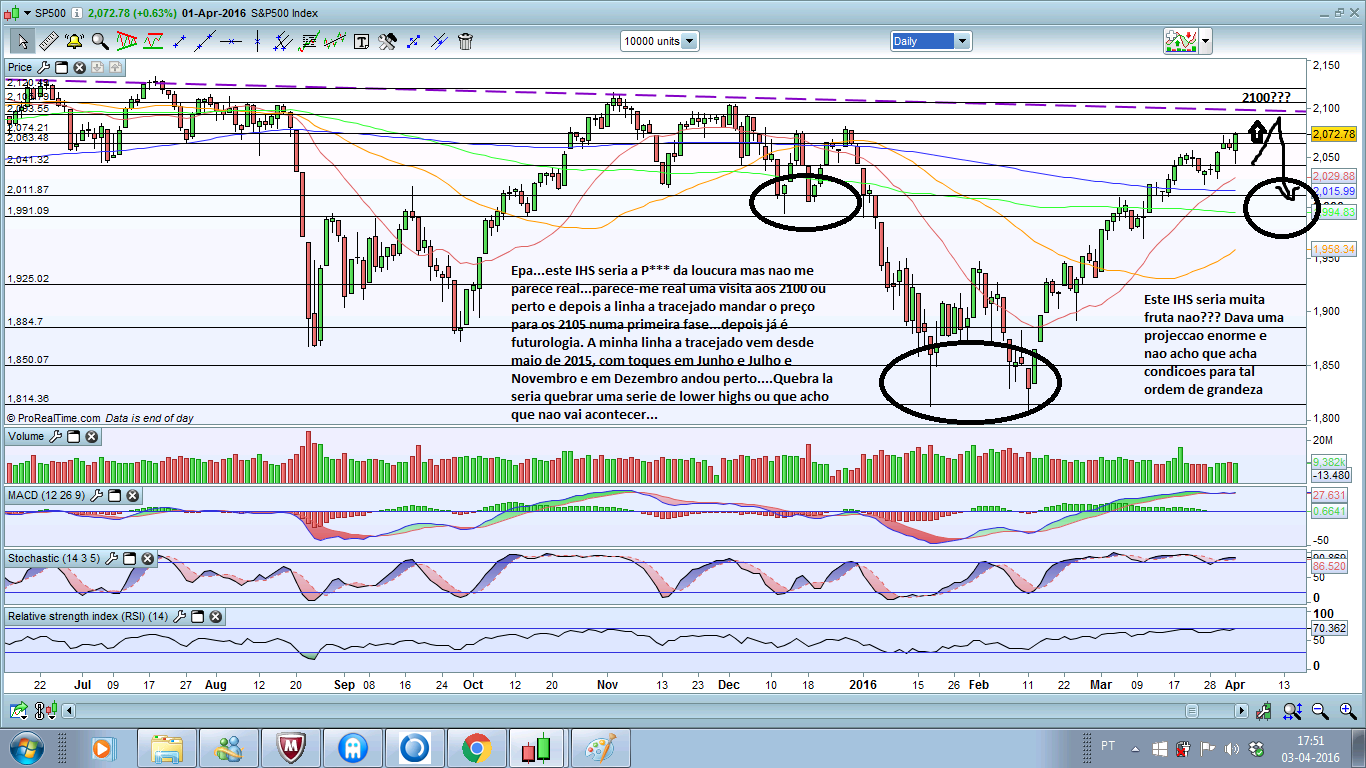Click the SP500 info icon
This screenshot has height=768, width=1366.
[77, 12]
